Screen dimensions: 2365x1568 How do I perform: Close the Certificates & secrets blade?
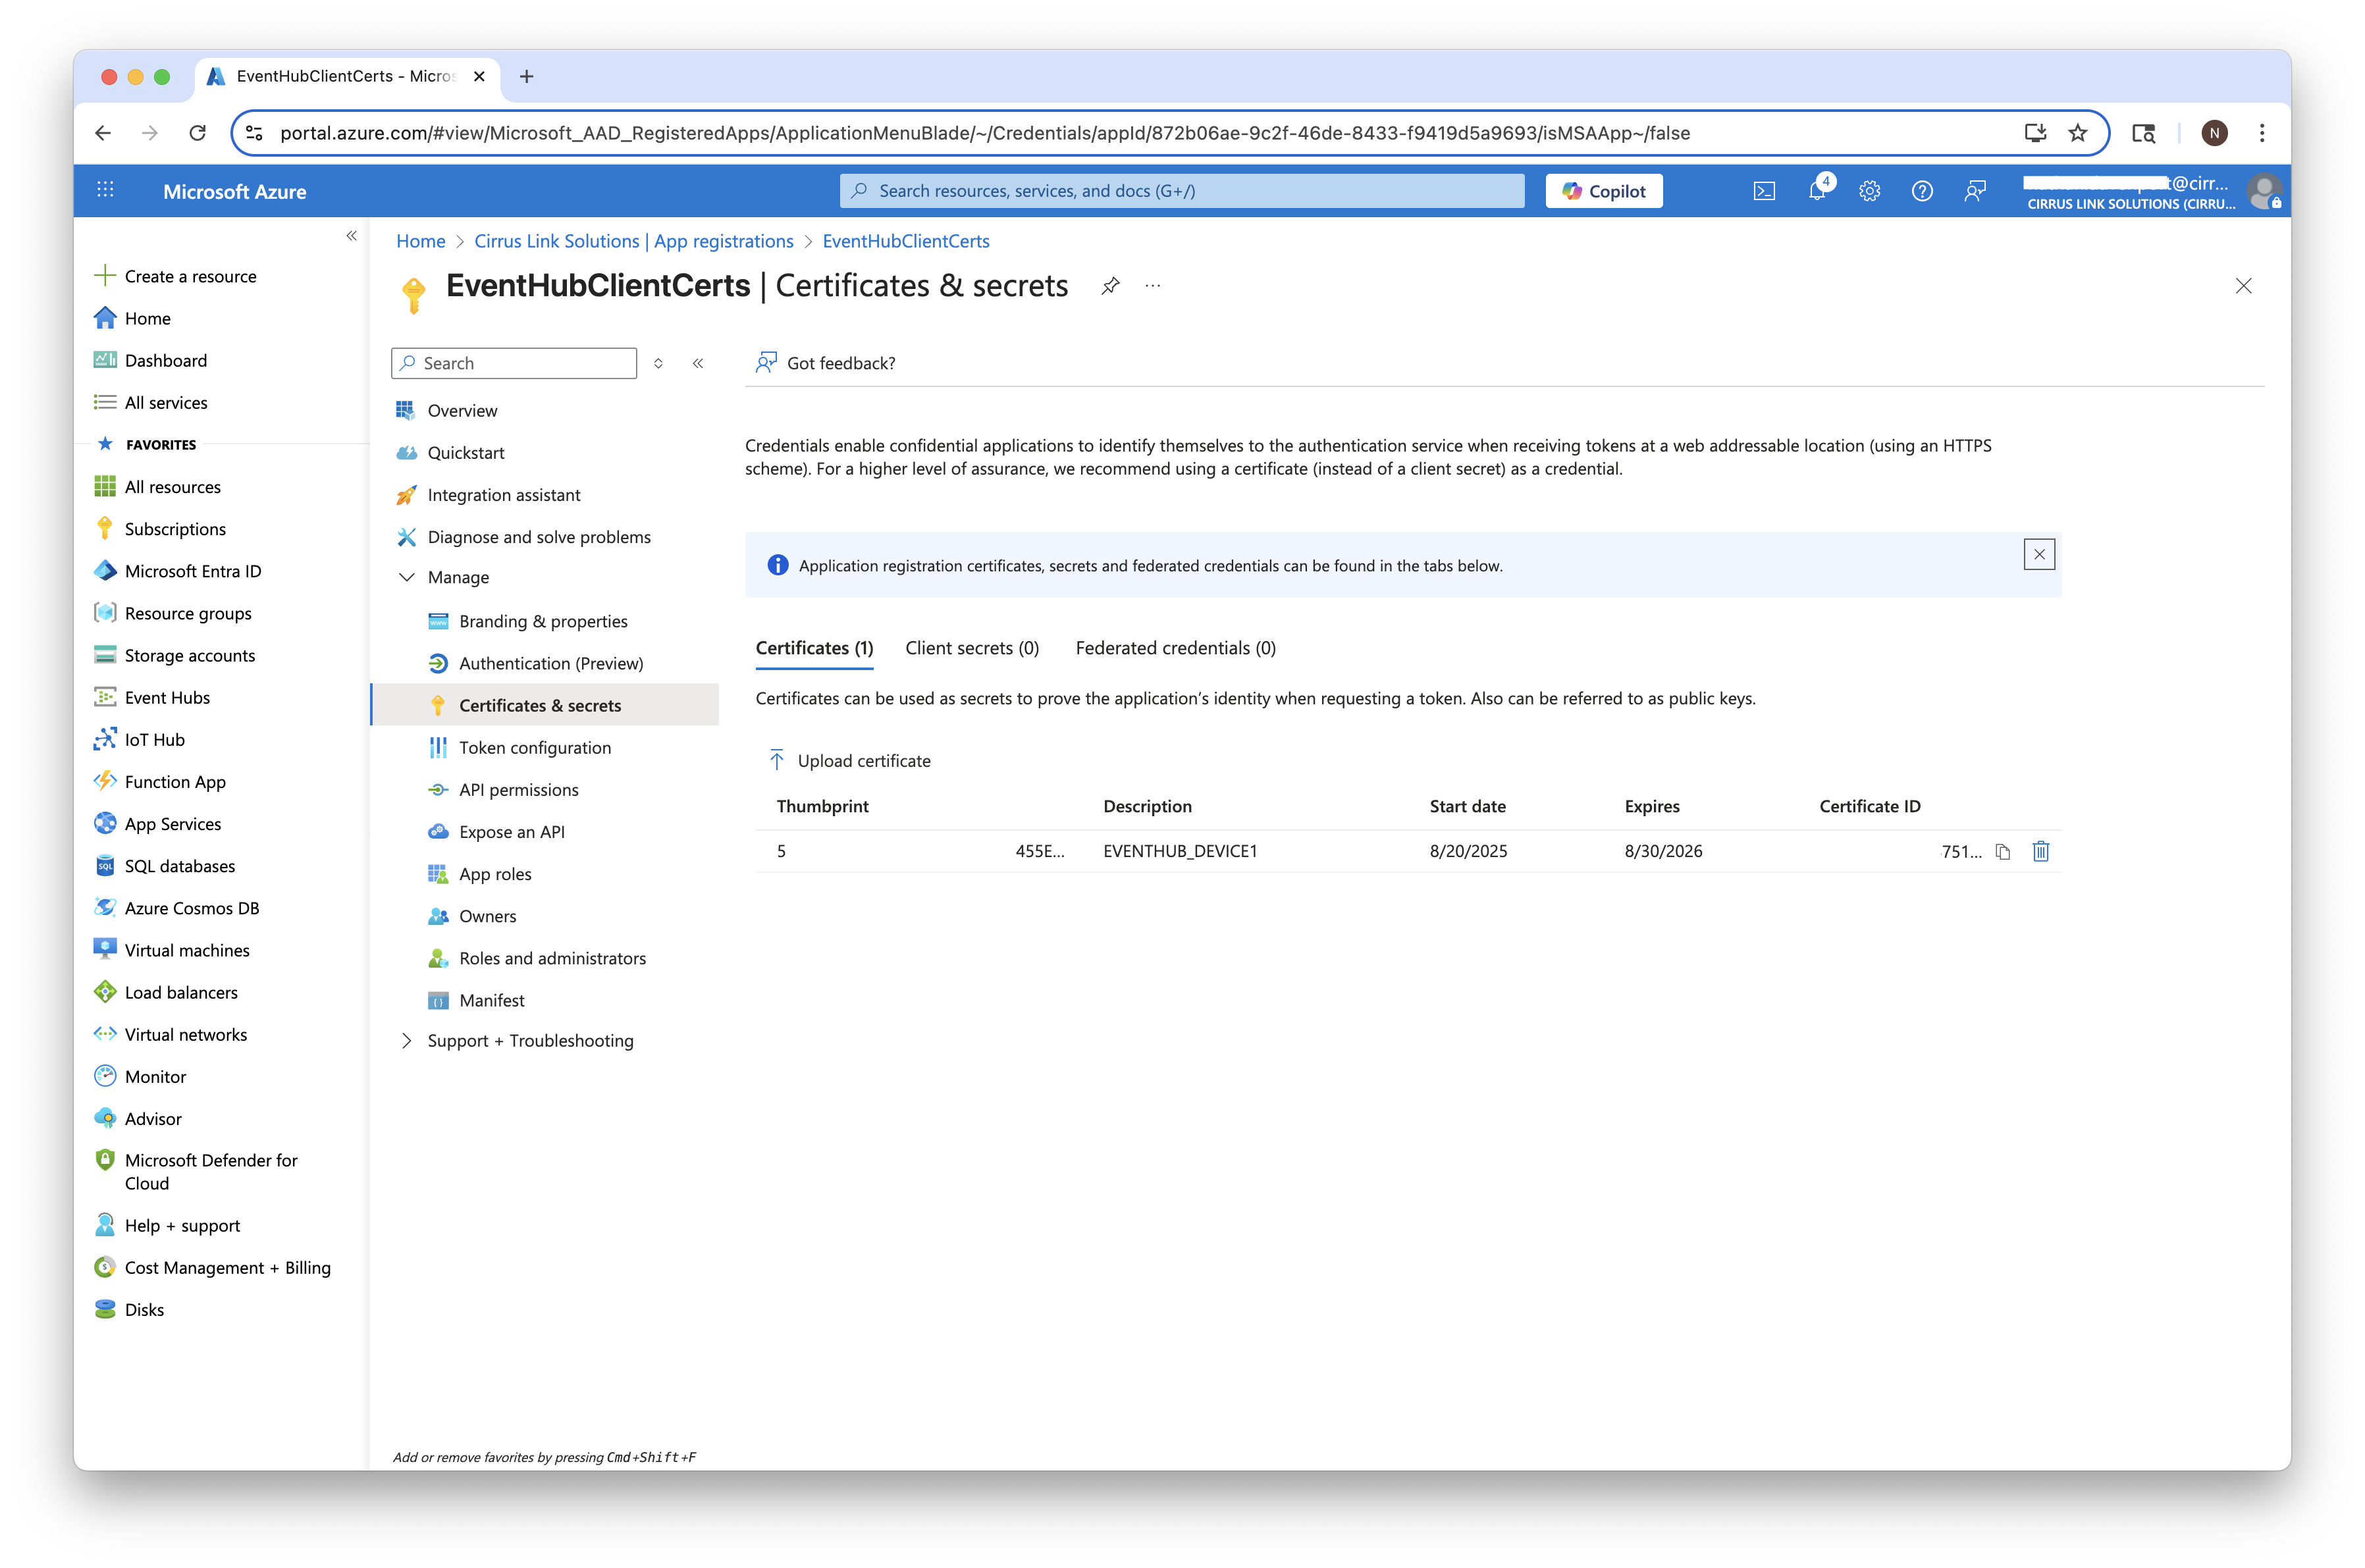point(2244,286)
